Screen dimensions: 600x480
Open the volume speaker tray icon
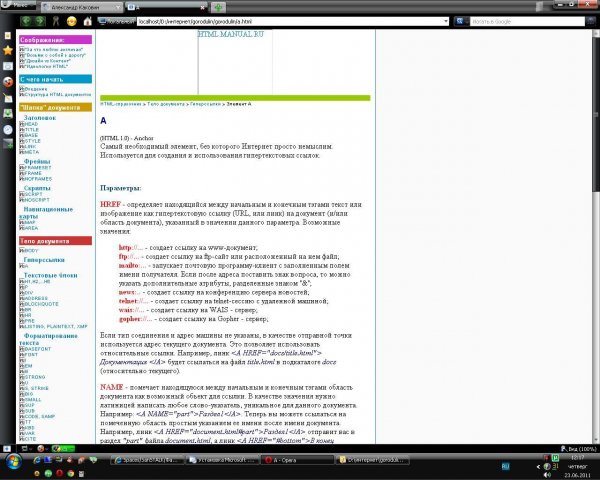[x=547, y=475]
